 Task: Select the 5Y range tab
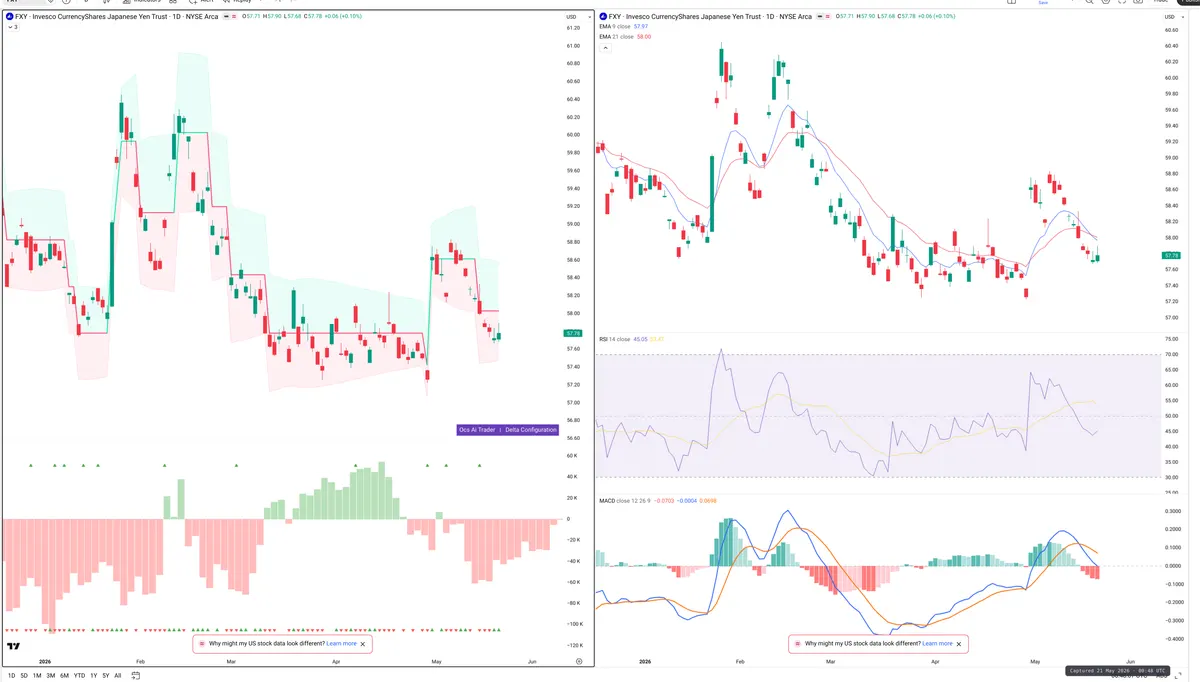(x=105, y=676)
